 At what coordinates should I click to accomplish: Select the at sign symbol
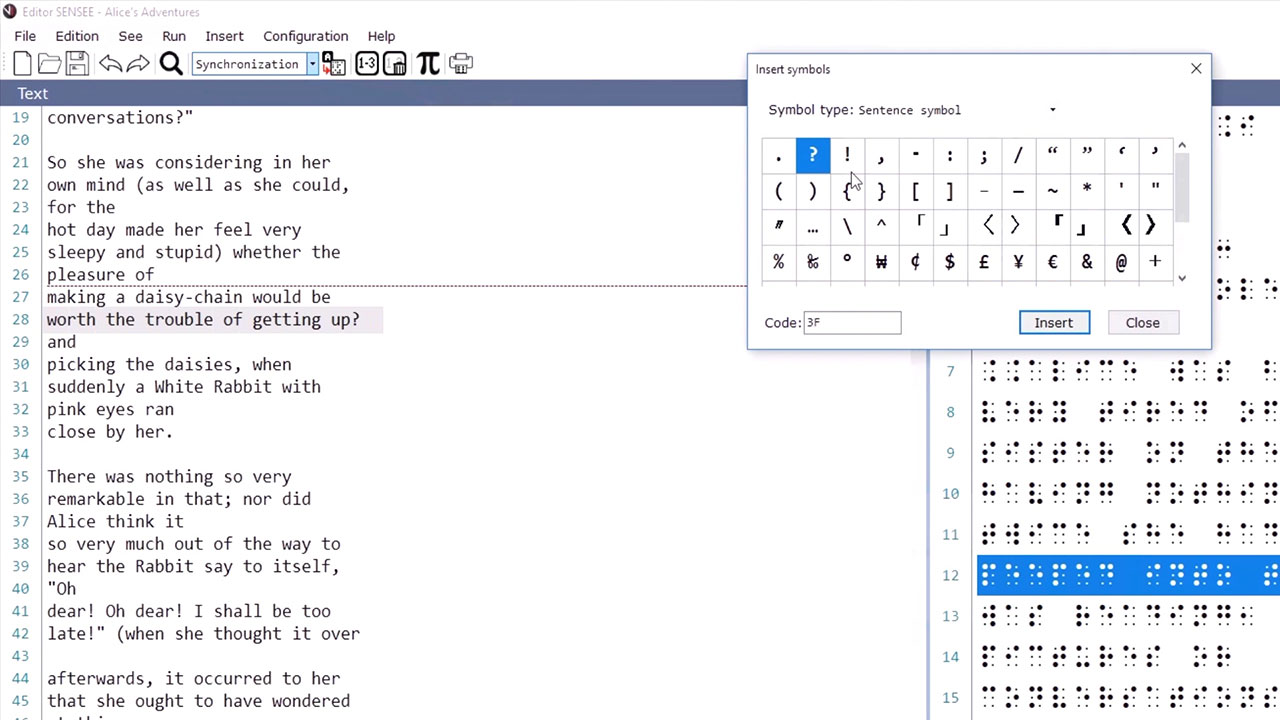click(x=1121, y=262)
